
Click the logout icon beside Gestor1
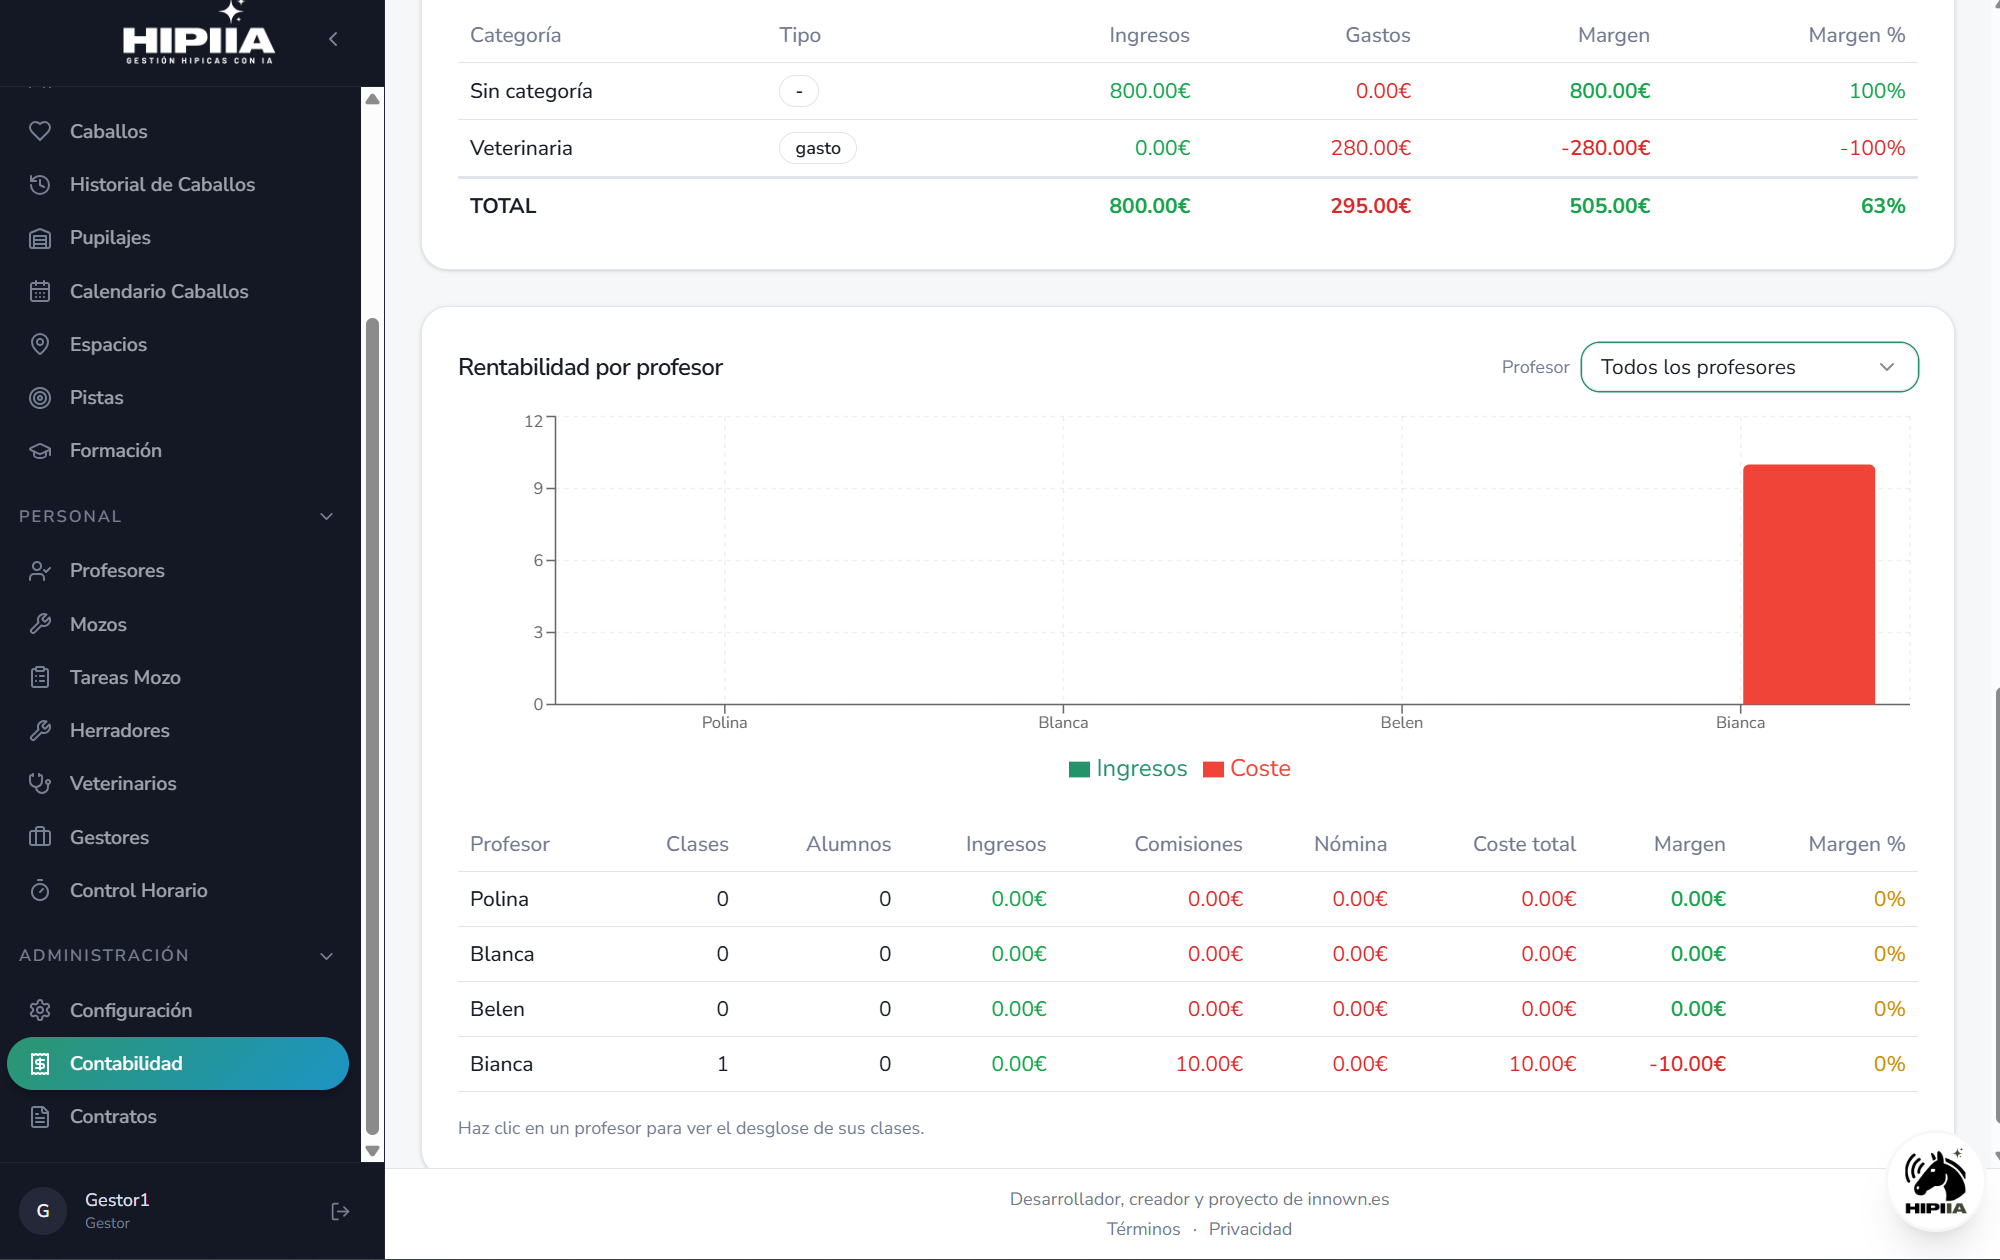pyautogui.click(x=340, y=1211)
